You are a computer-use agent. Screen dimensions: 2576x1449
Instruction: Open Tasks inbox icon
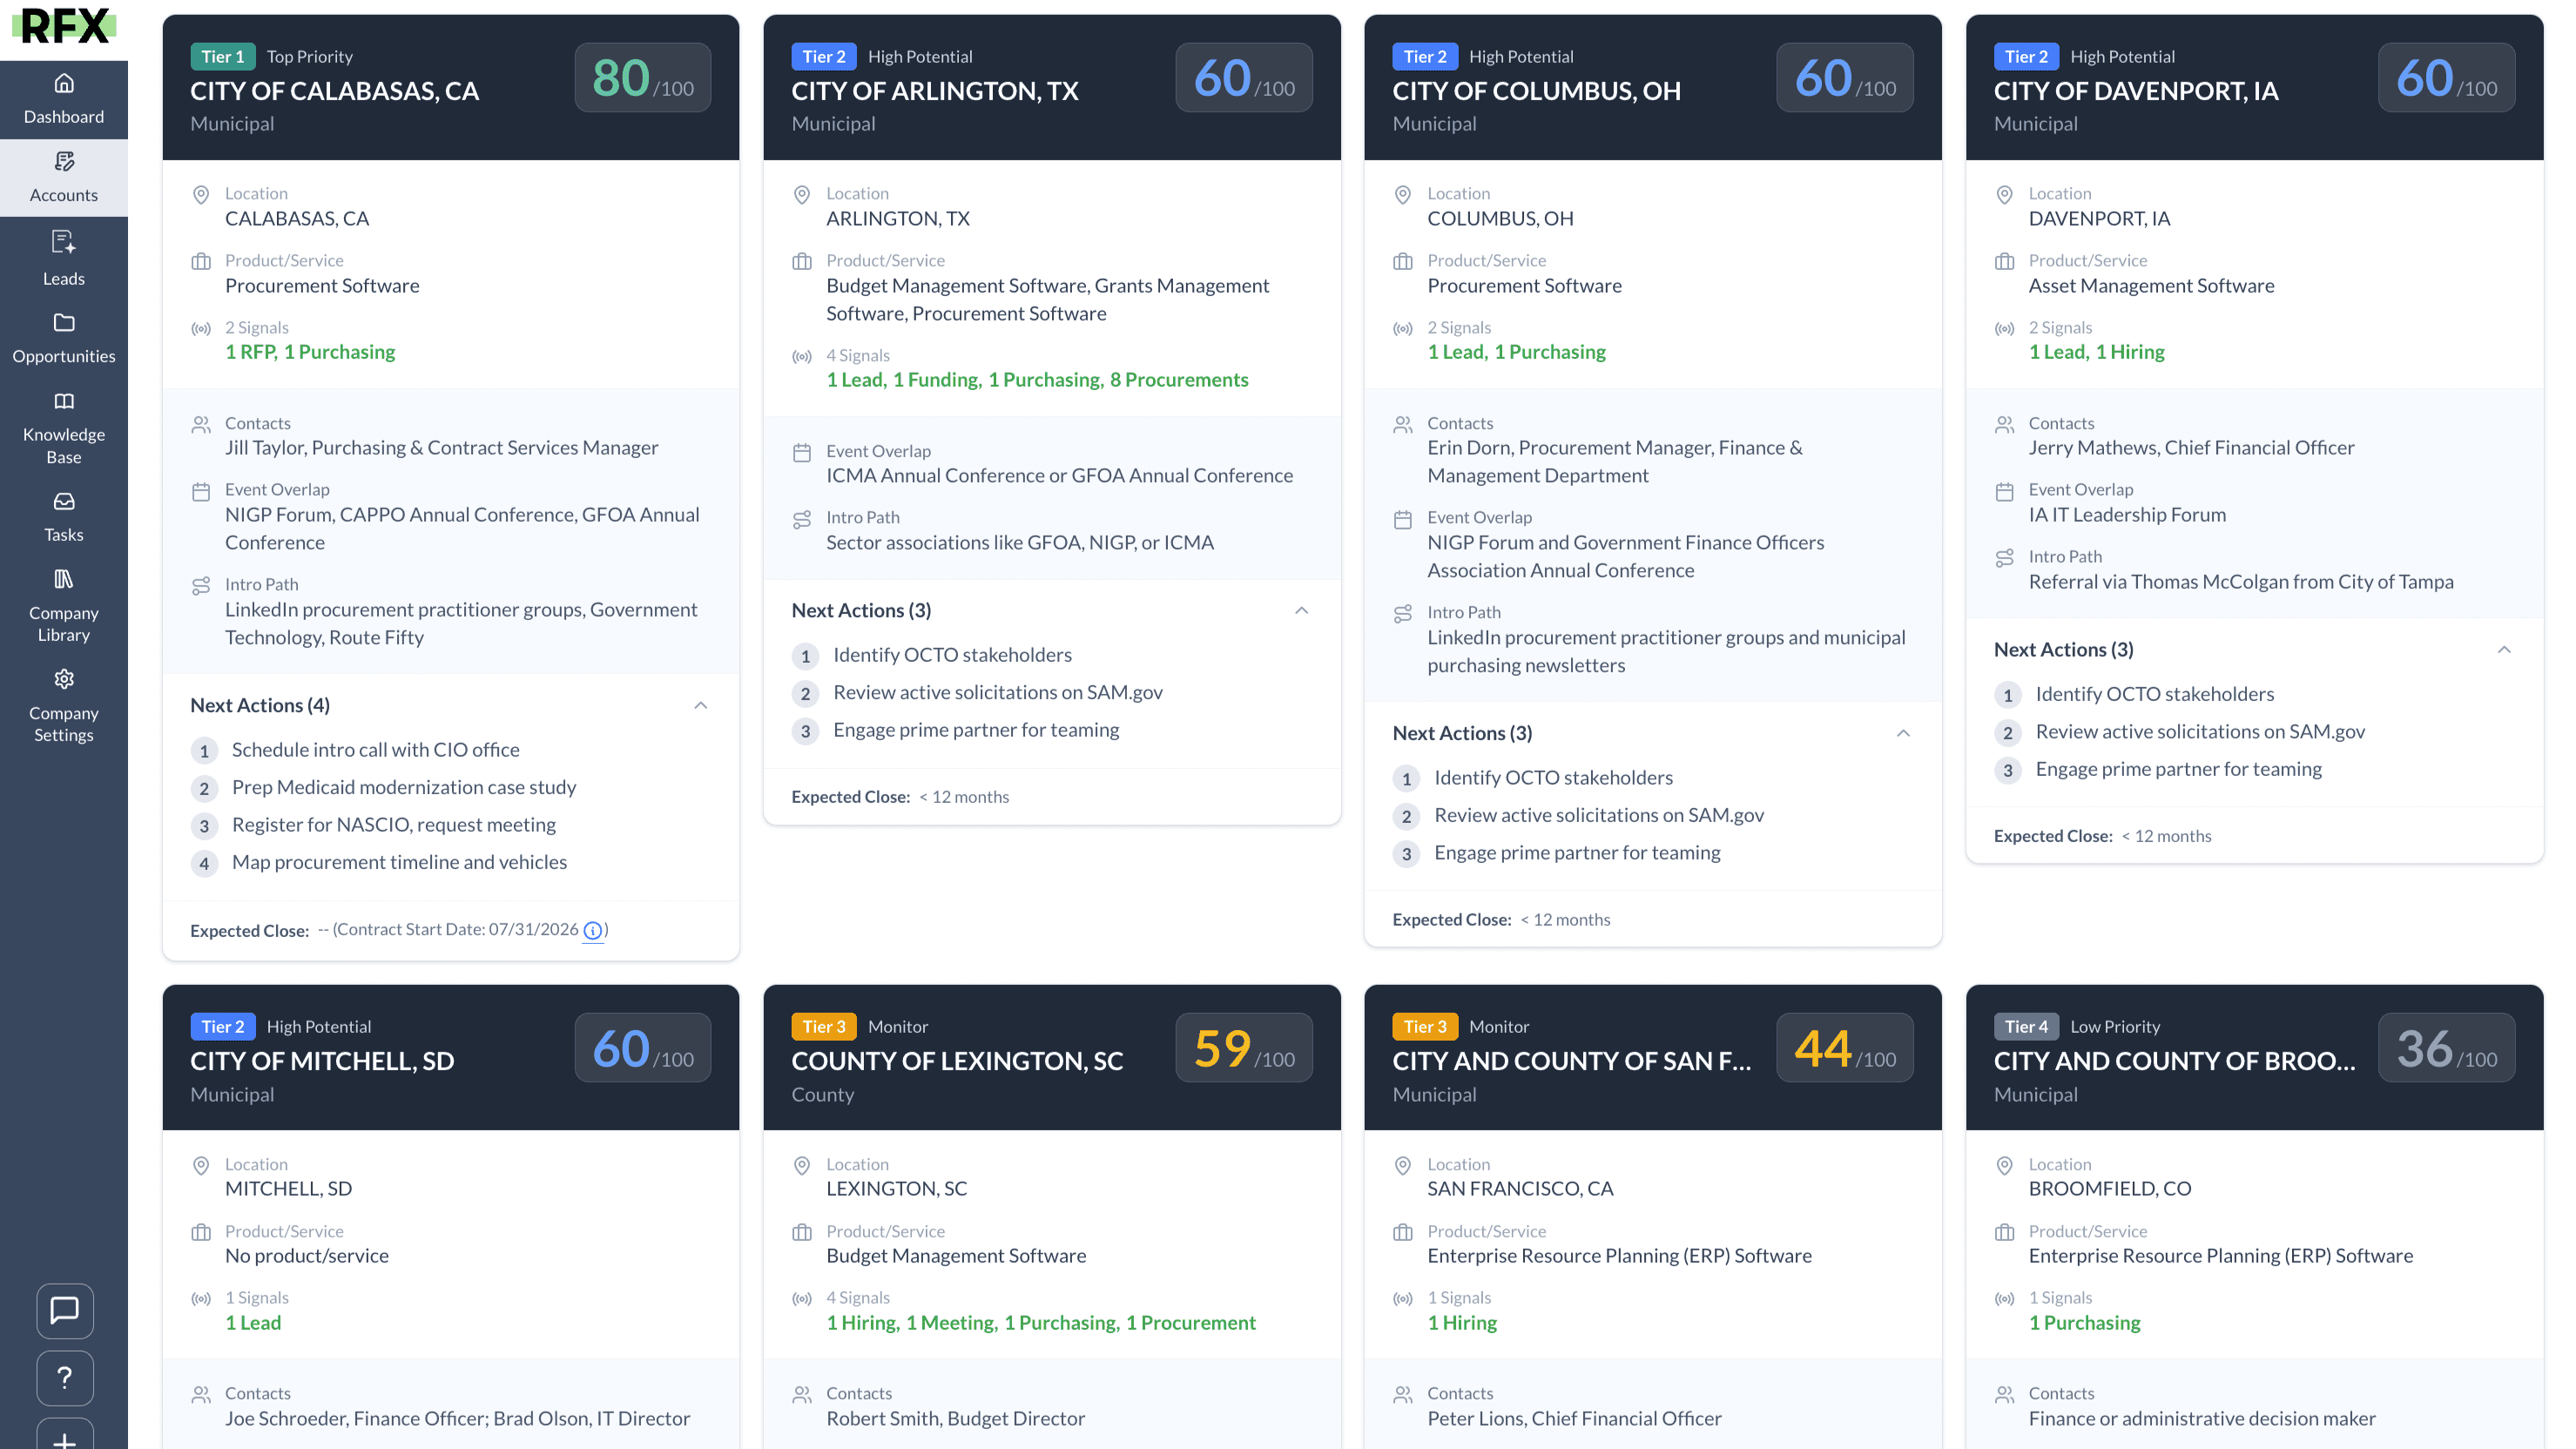[x=64, y=501]
